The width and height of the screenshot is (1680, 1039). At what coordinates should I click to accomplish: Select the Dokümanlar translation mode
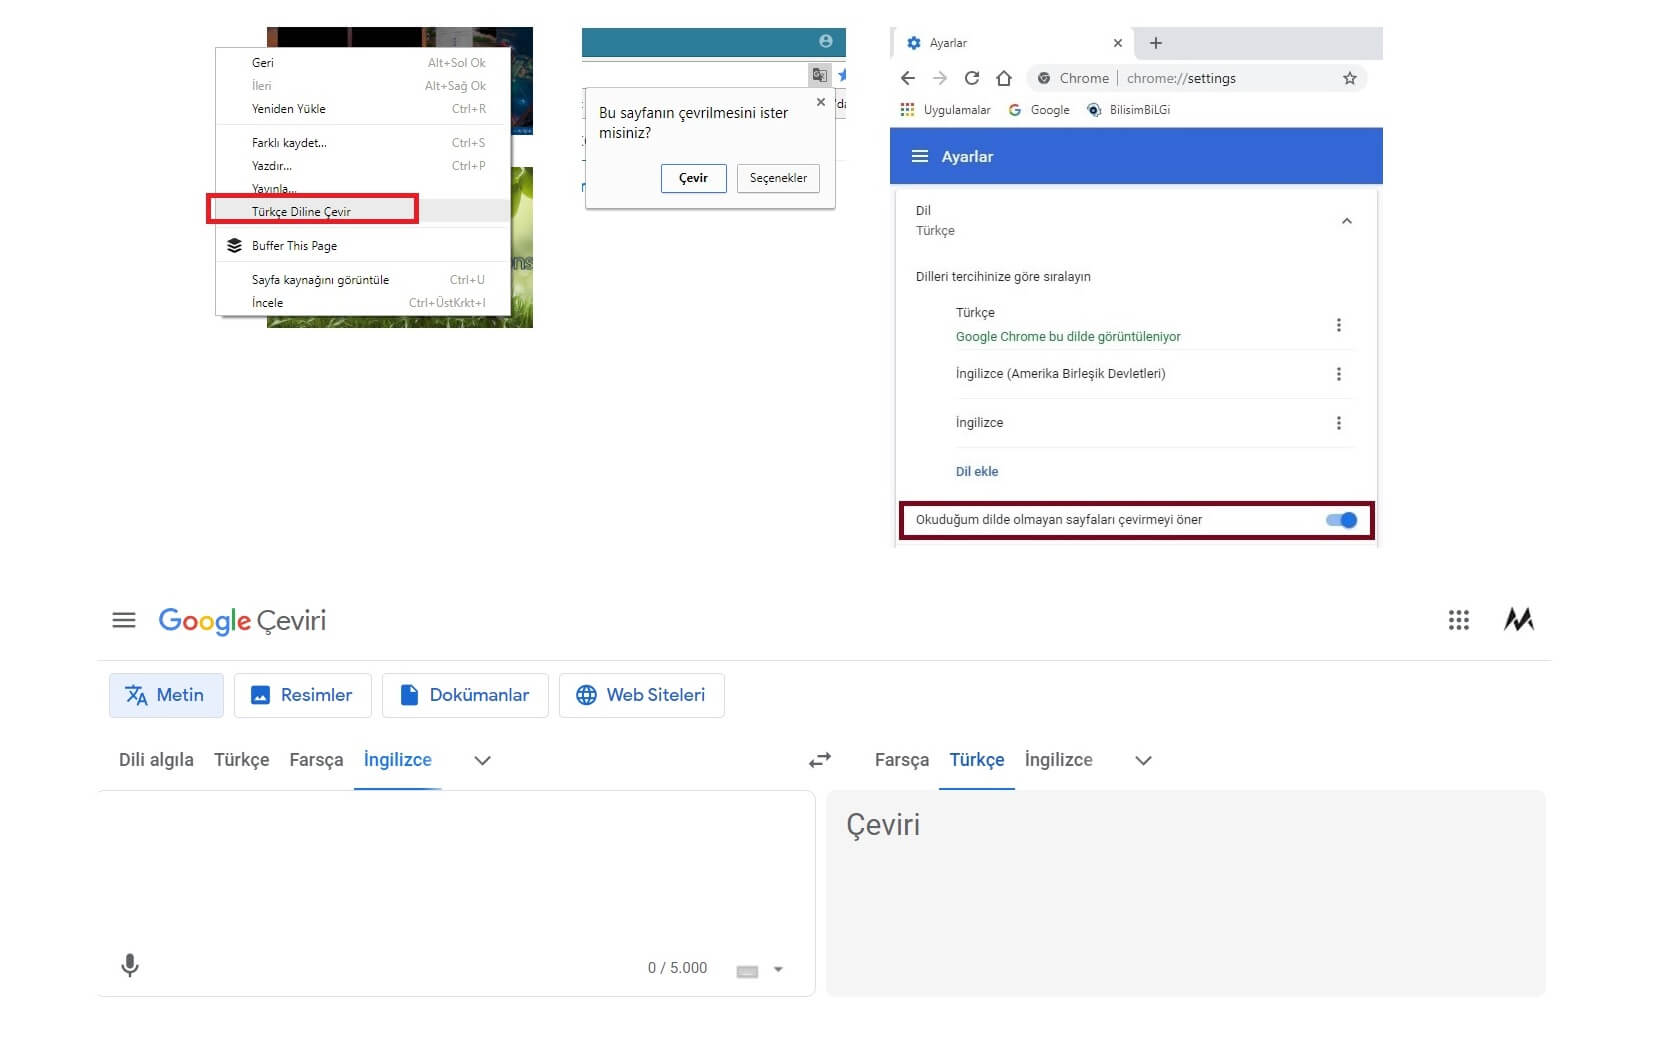point(465,695)
